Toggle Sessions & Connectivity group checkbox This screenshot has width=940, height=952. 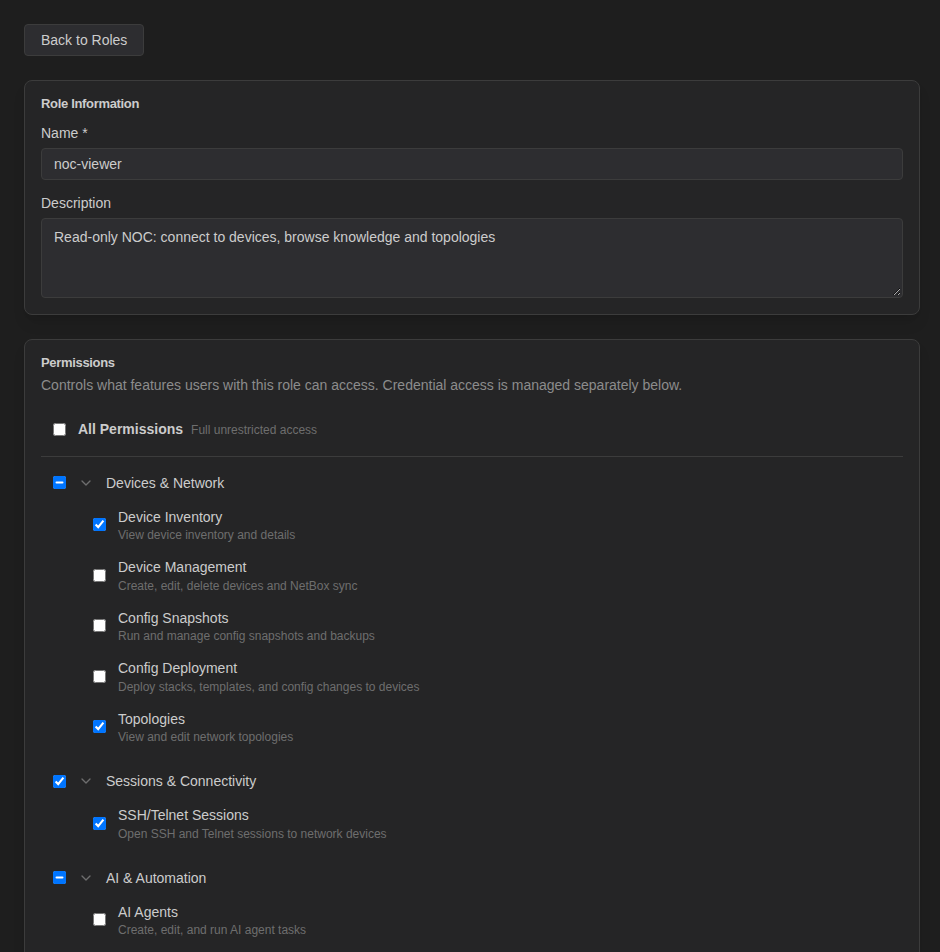[60, 781]
